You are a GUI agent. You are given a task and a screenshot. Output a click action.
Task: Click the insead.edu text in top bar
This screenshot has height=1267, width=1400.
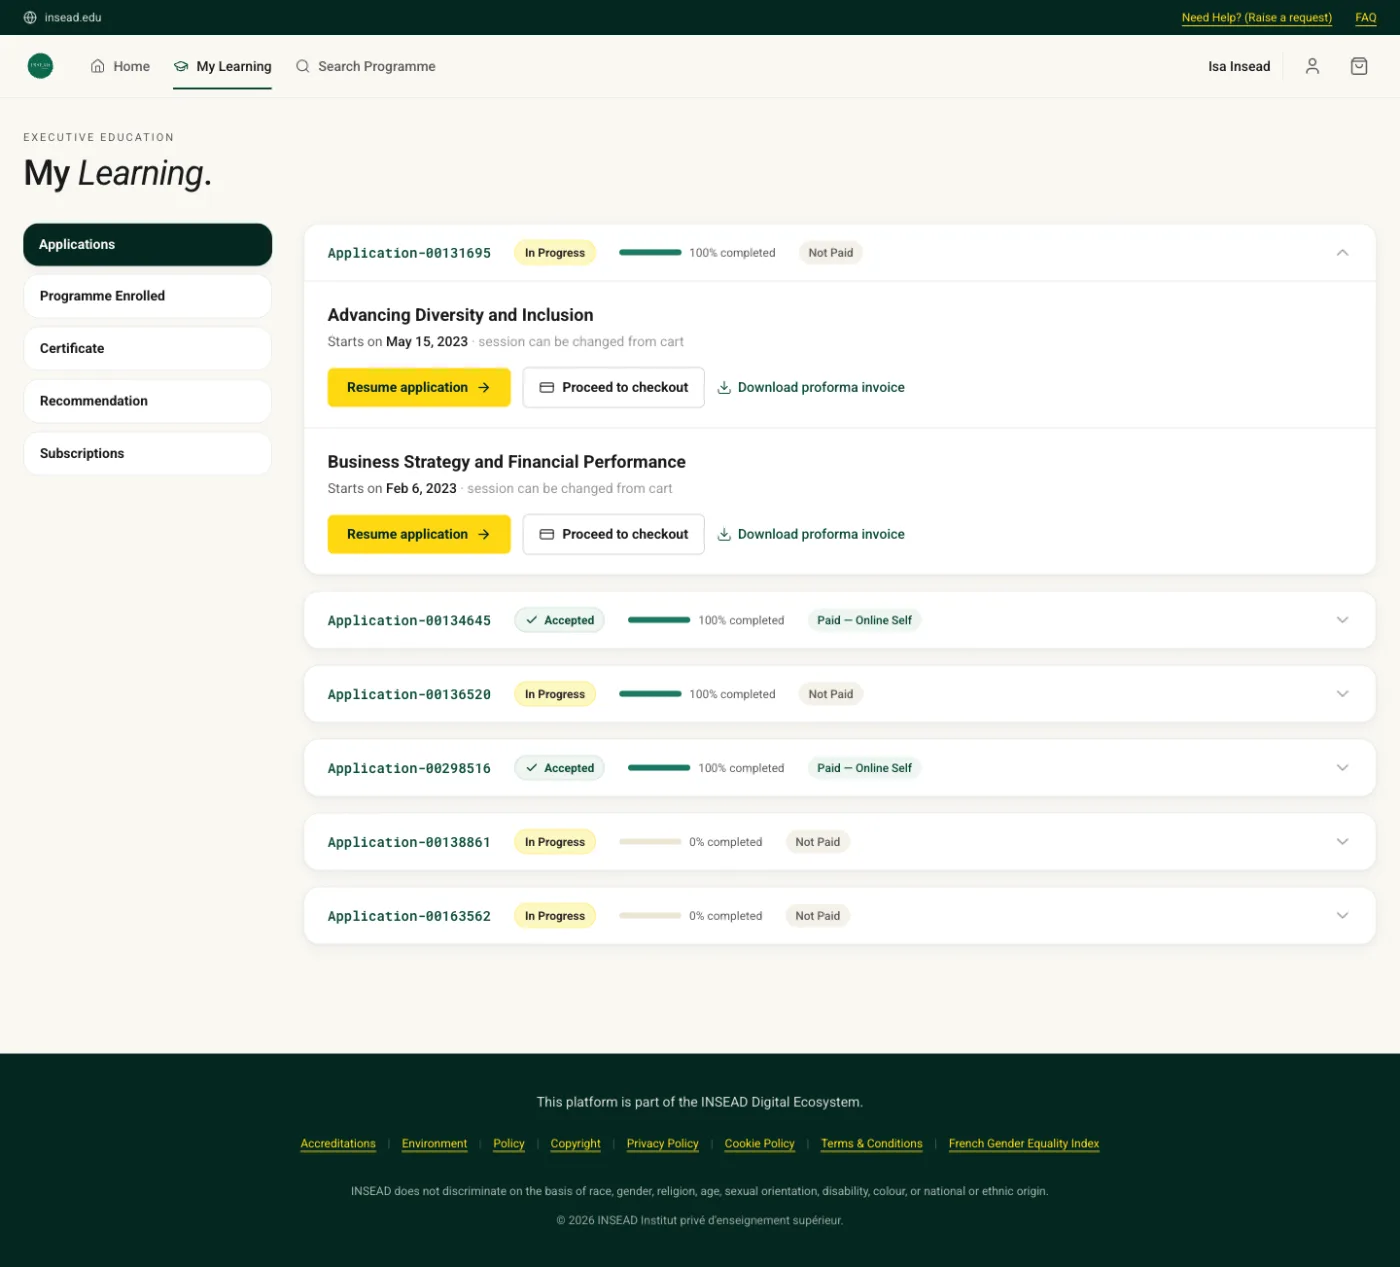coord(73,17)
